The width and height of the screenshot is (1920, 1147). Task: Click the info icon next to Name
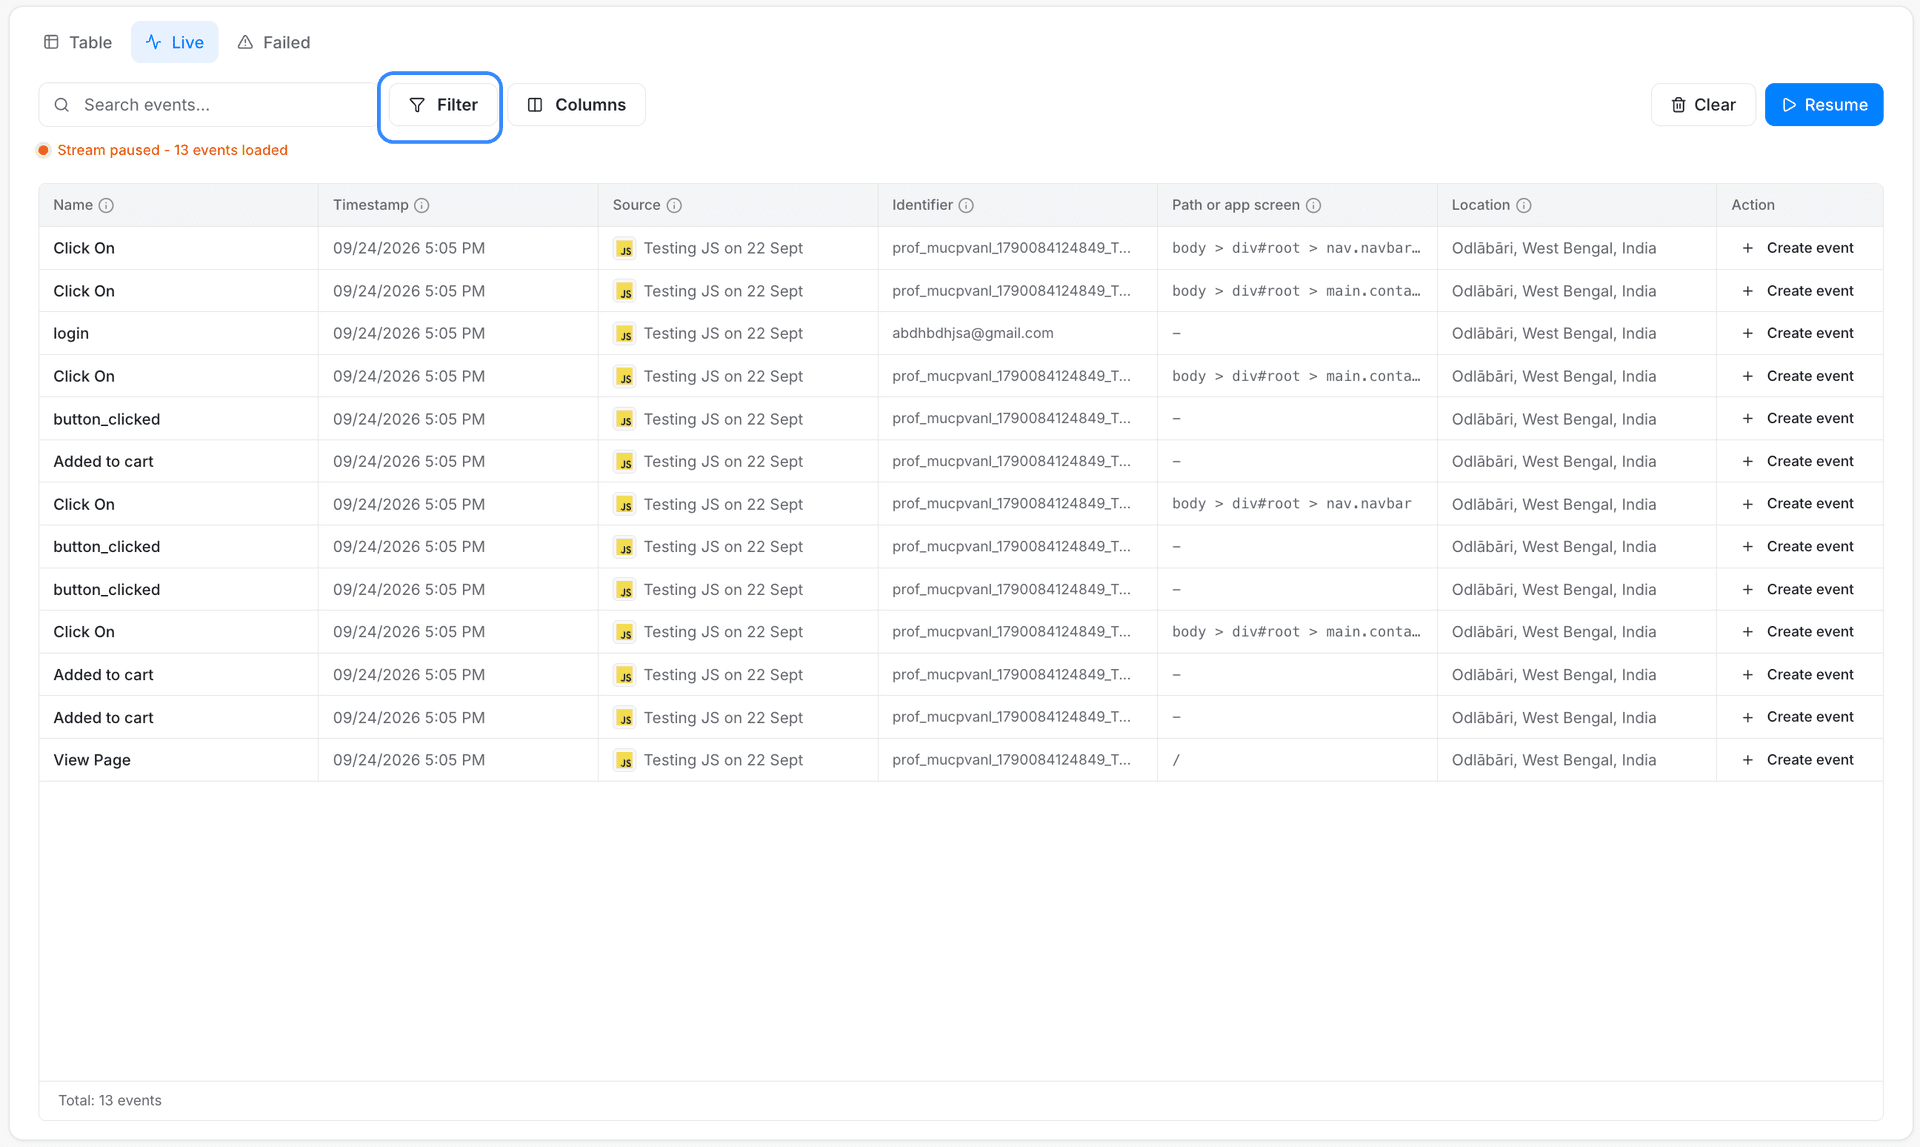pyautogui.click(x=106, y=205)
